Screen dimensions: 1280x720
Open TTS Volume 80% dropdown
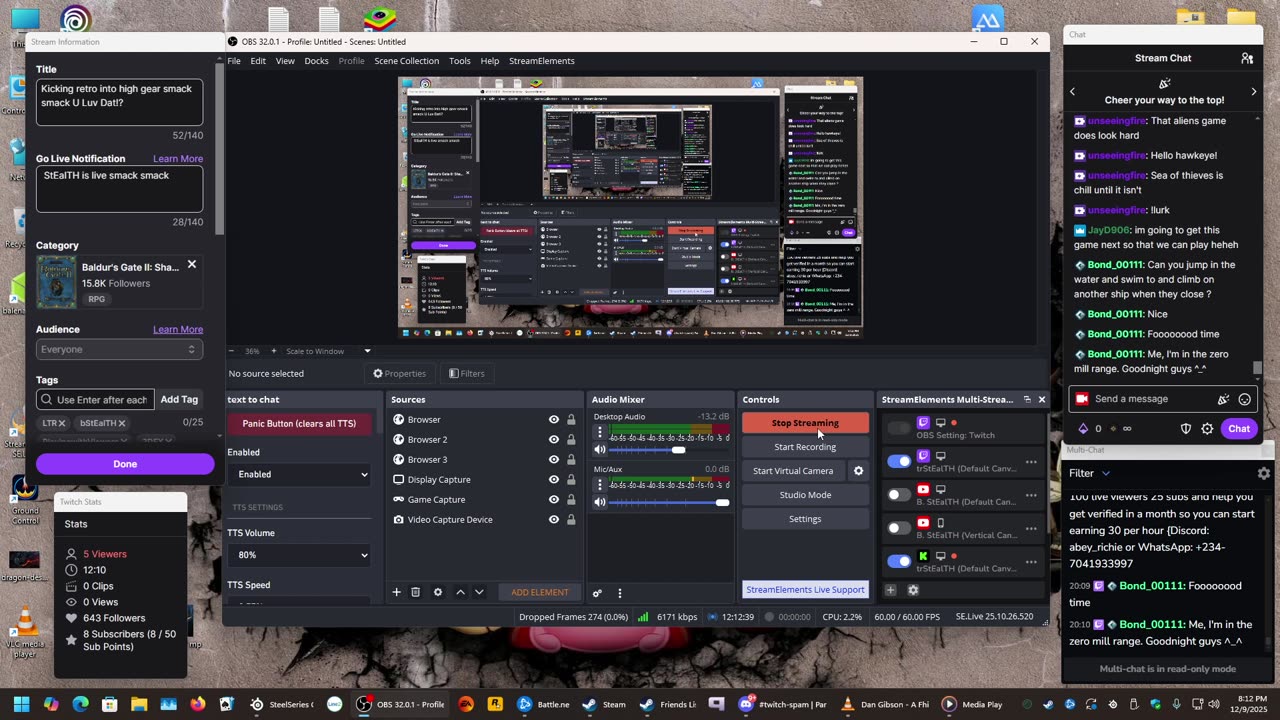pyautogui.click(x=299, y=555)
